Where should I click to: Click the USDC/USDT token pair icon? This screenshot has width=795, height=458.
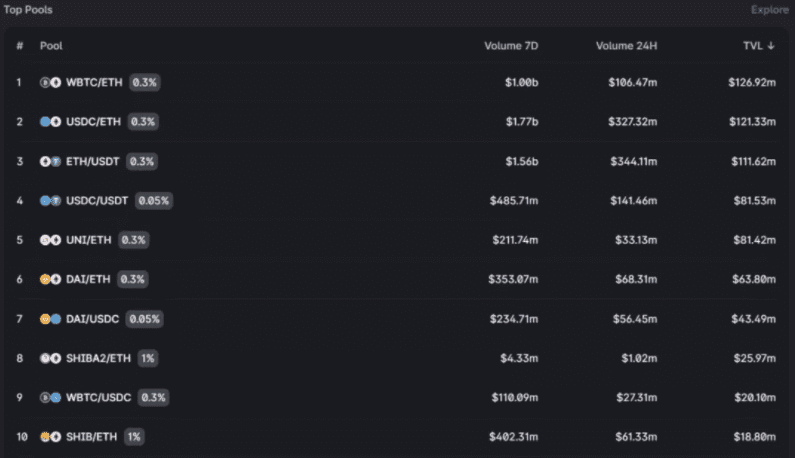coord(50,201)
